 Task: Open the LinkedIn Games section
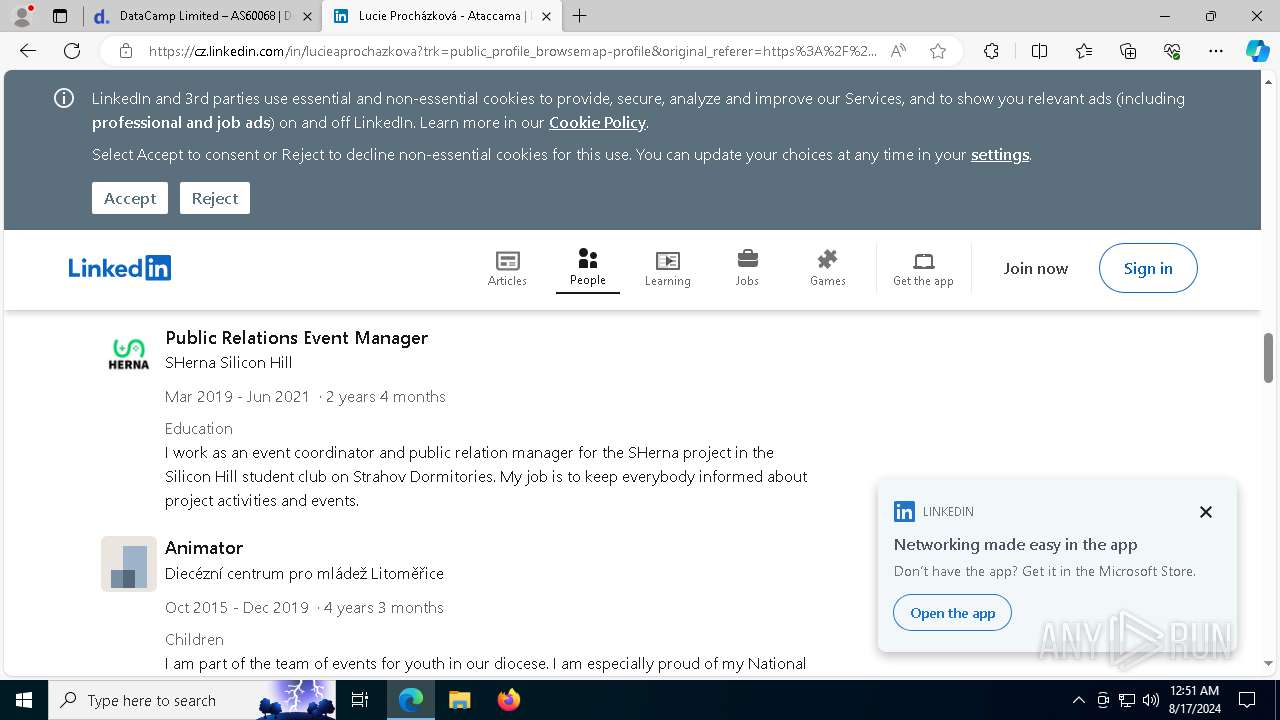tap(828, 268)
